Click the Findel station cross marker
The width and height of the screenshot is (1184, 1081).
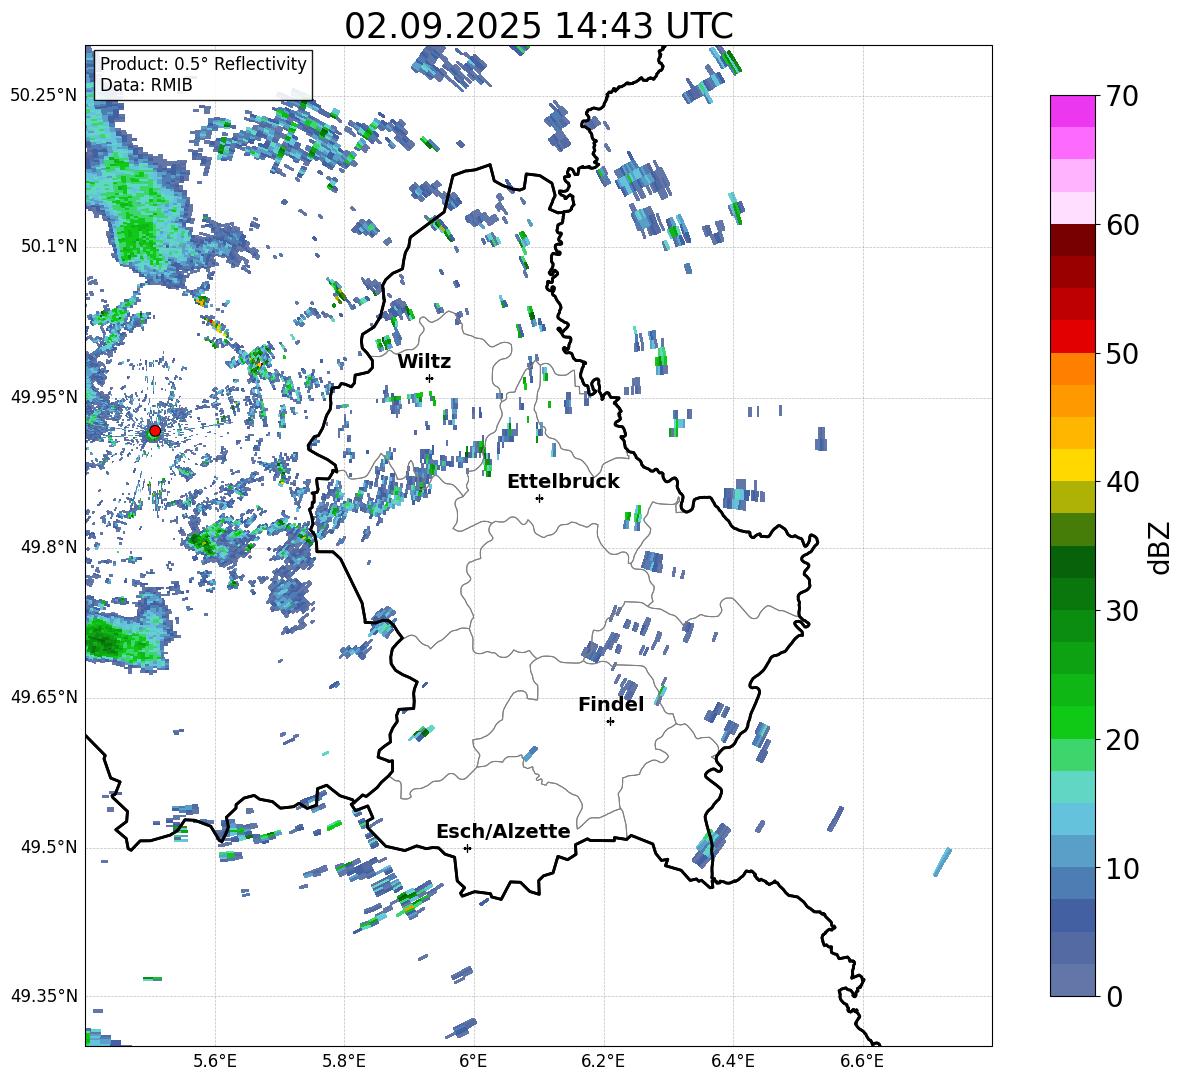tap(610, 722)
